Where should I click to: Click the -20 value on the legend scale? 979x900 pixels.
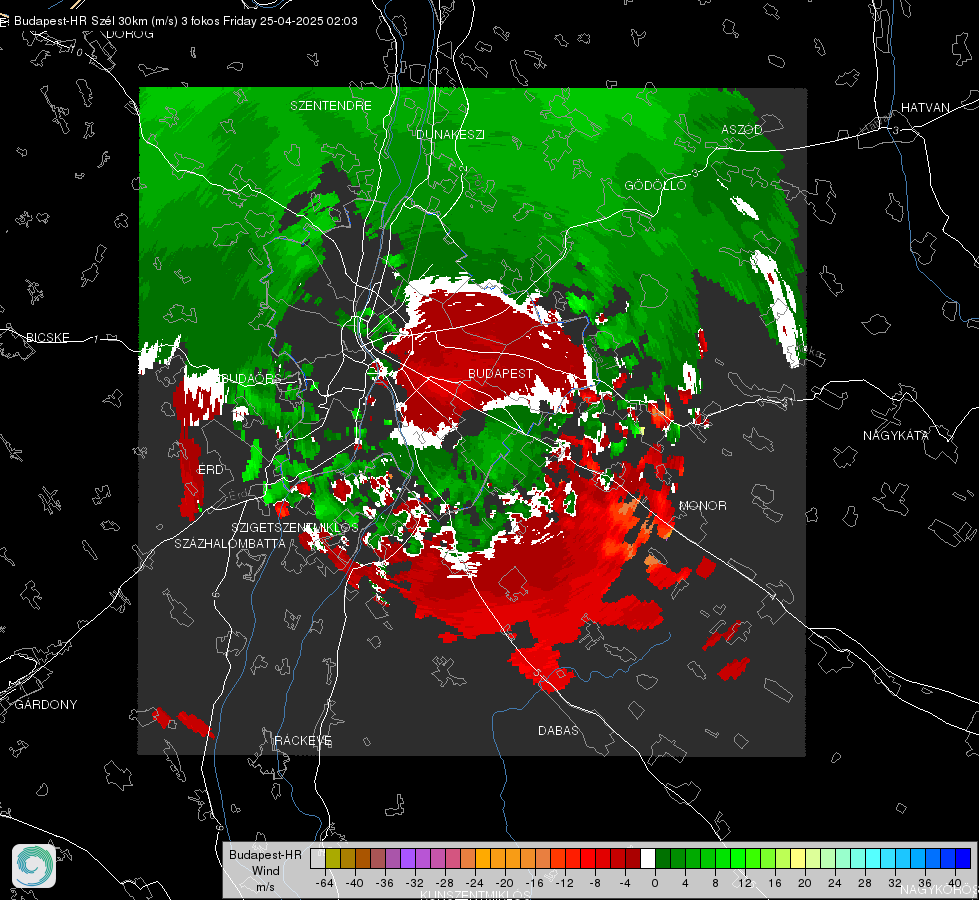[x=504, y=883]
